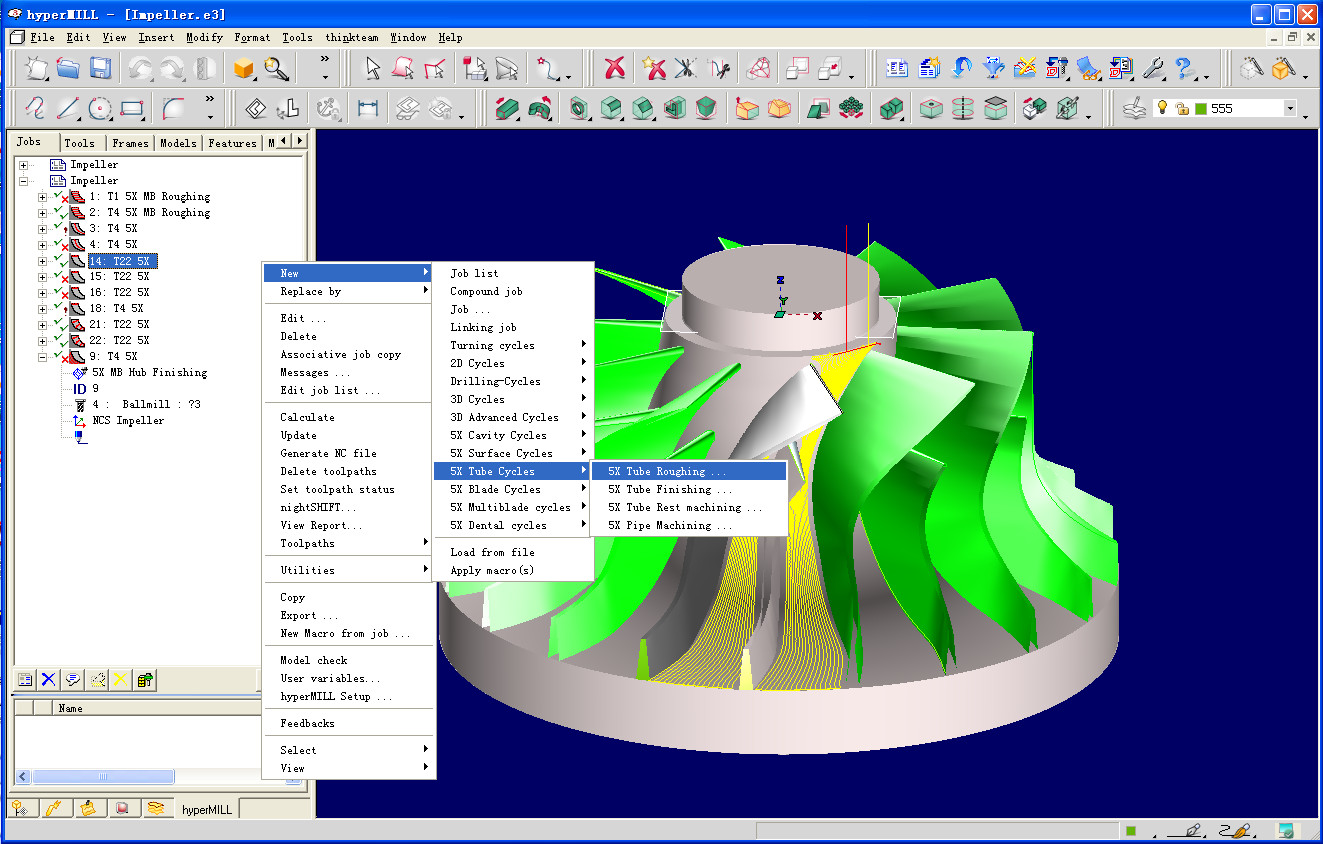Click the Save floppy disk icon
The image size is (1323, 844).
coord(100,68)
